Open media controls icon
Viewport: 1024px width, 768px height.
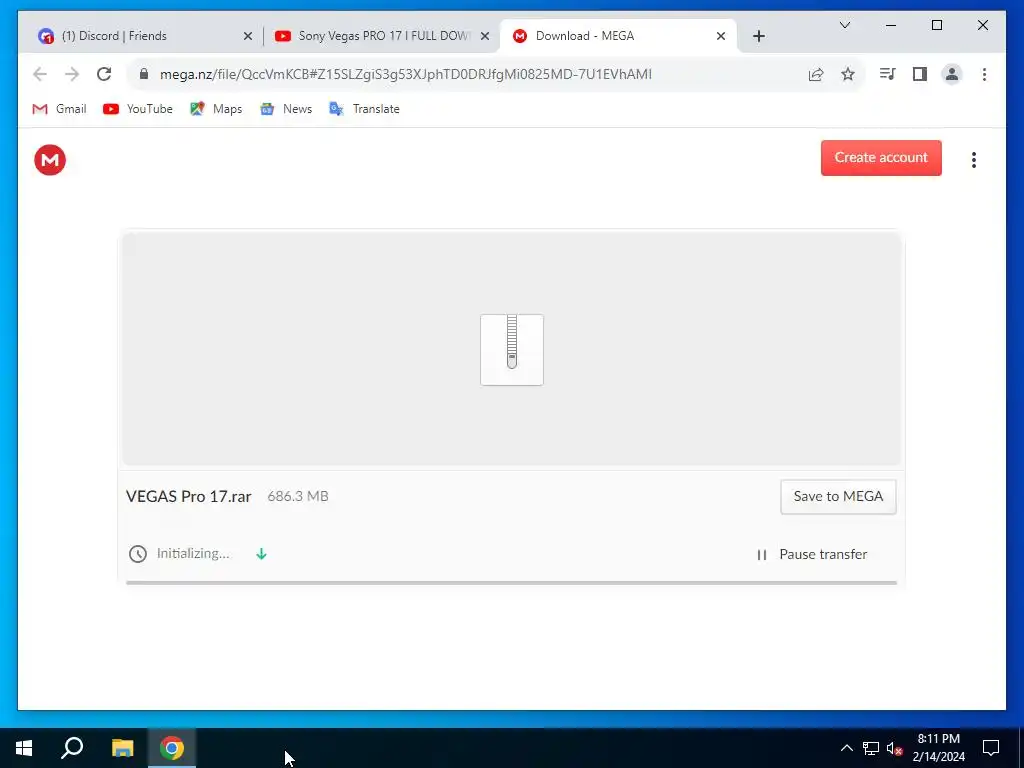(887, 74)
